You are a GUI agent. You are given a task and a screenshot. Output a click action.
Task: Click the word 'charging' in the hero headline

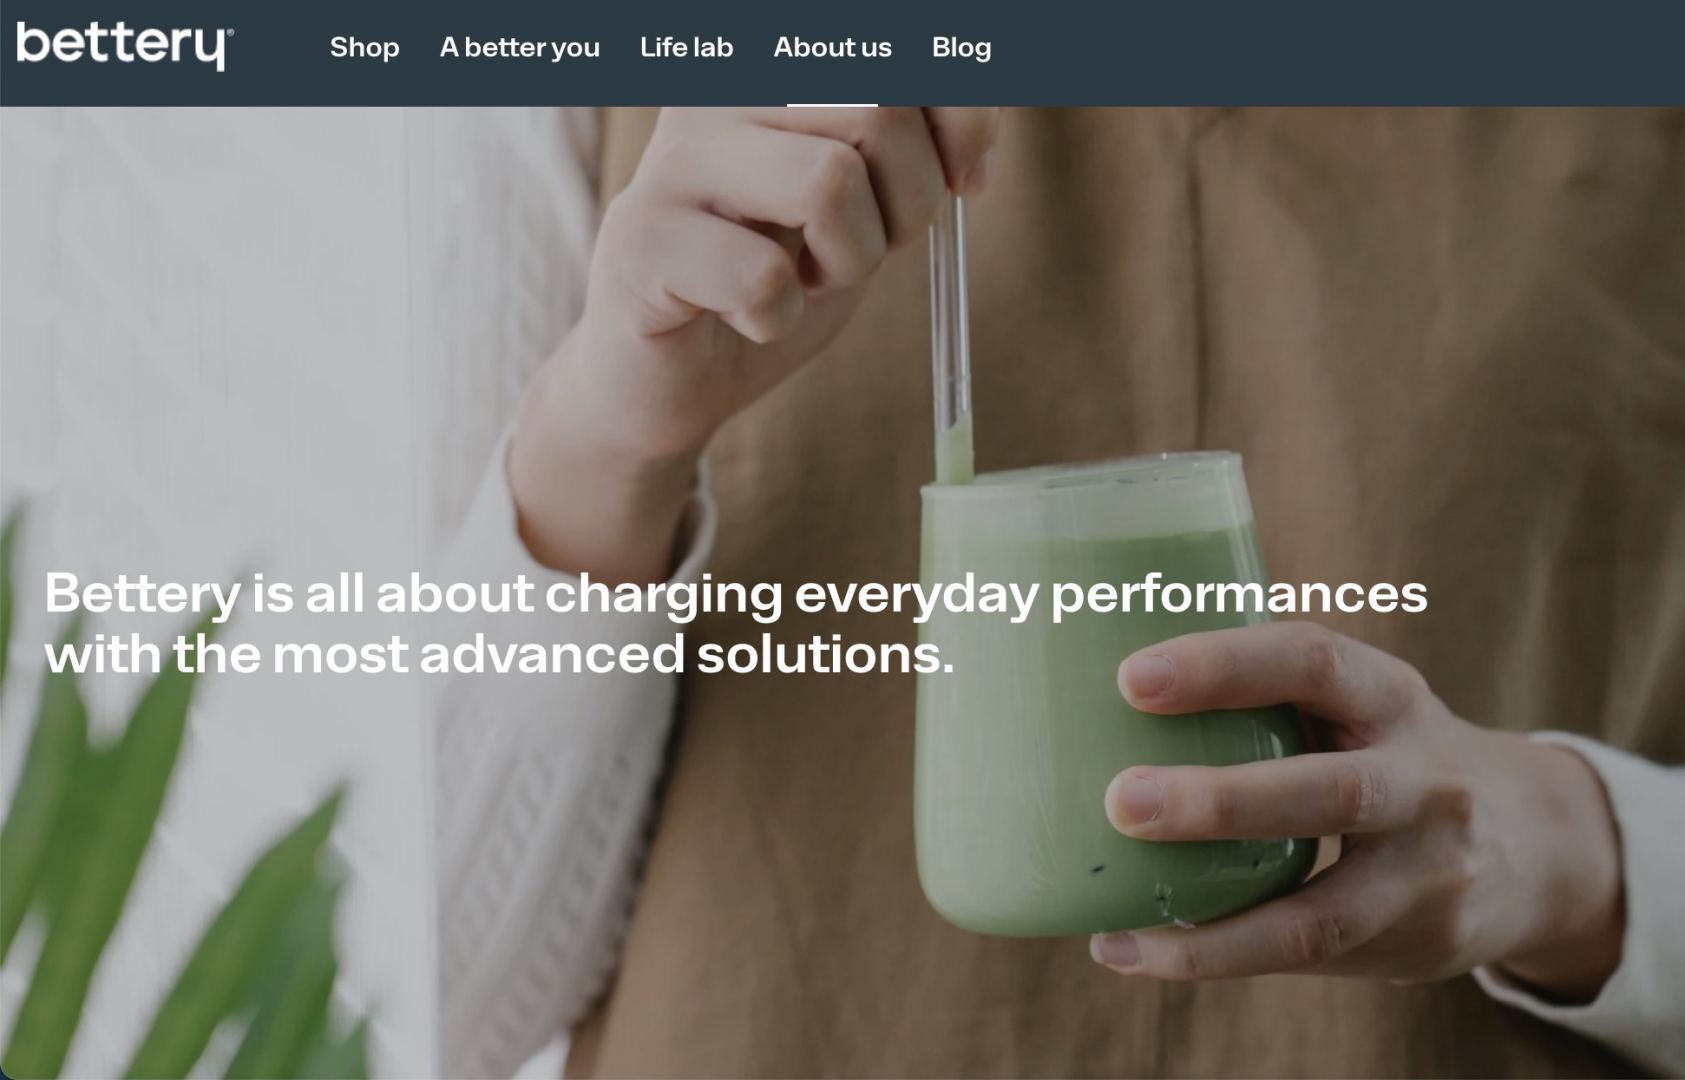coord(664,594)
